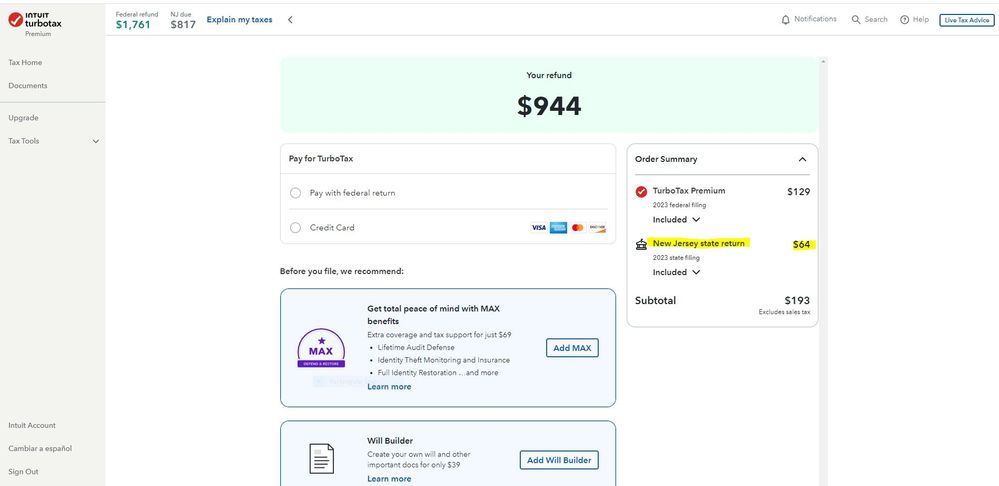Click the New Jersey state return label
This screenshot has height=486, width=999.
coord(698,243)
